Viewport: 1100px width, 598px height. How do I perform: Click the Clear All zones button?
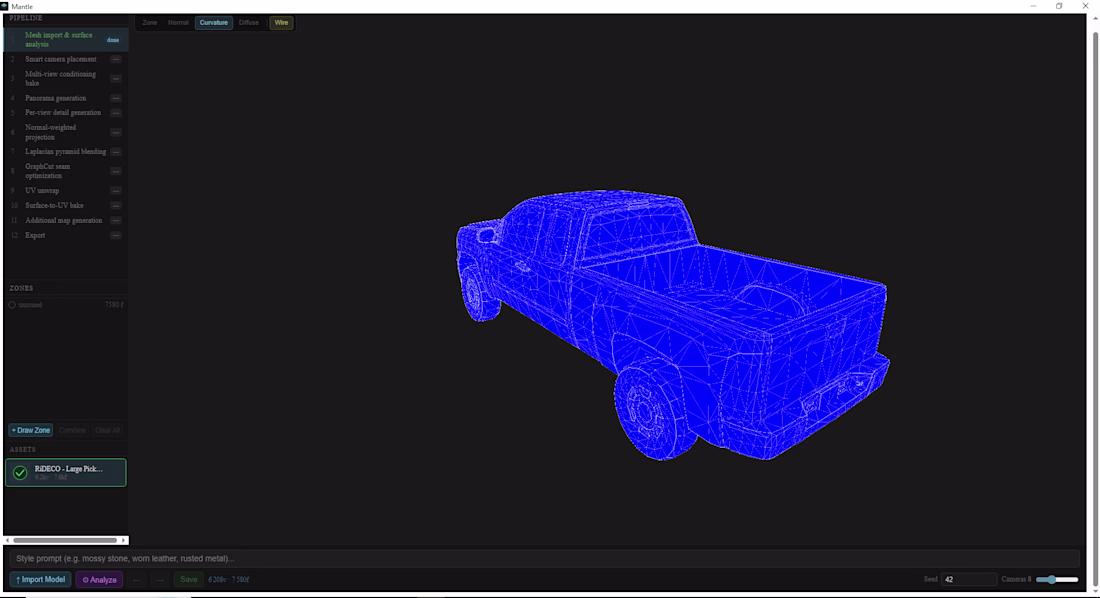(x=107, y=430)
